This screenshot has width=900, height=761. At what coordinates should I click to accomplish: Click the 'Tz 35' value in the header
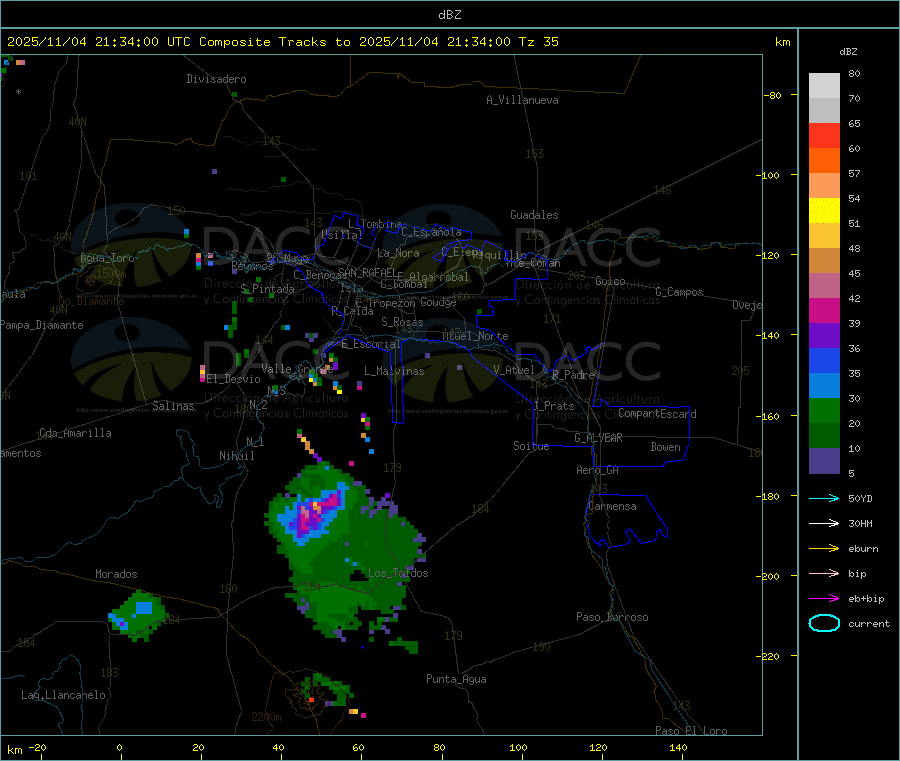point(538,42)
